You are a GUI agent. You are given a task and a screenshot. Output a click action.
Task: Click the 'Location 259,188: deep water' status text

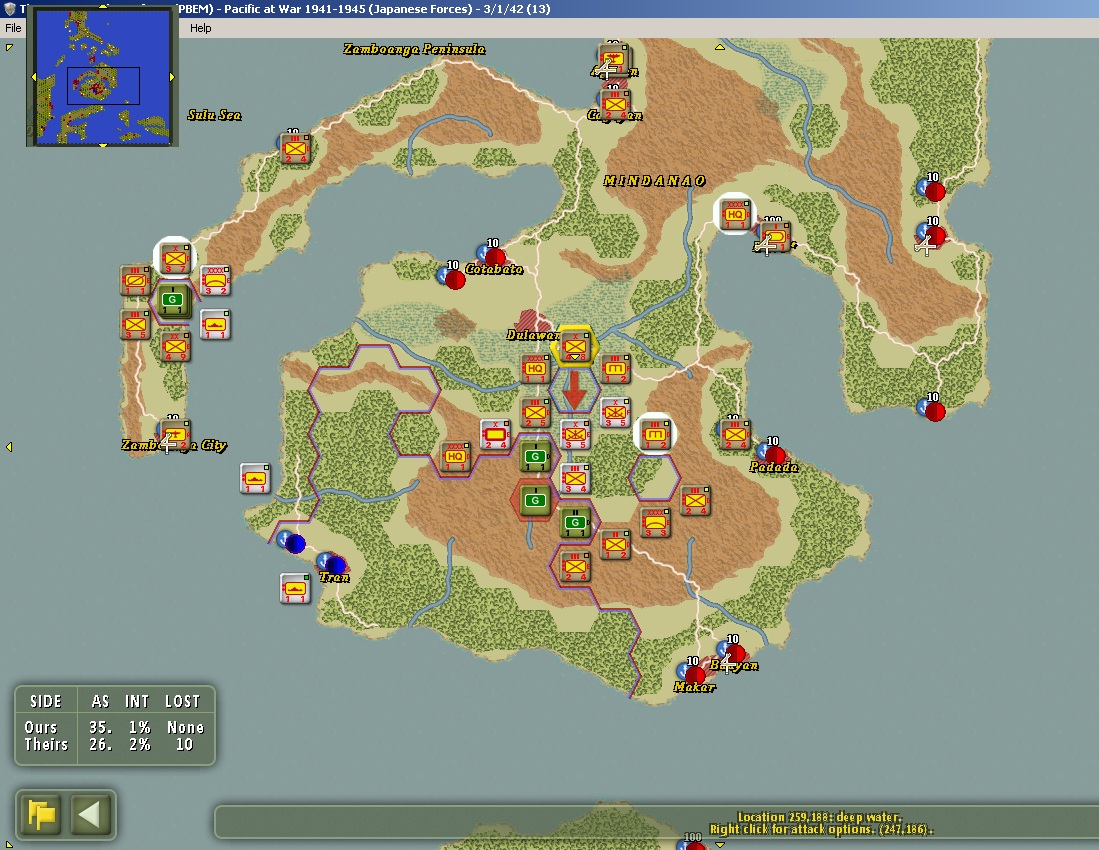pos(819,817)
